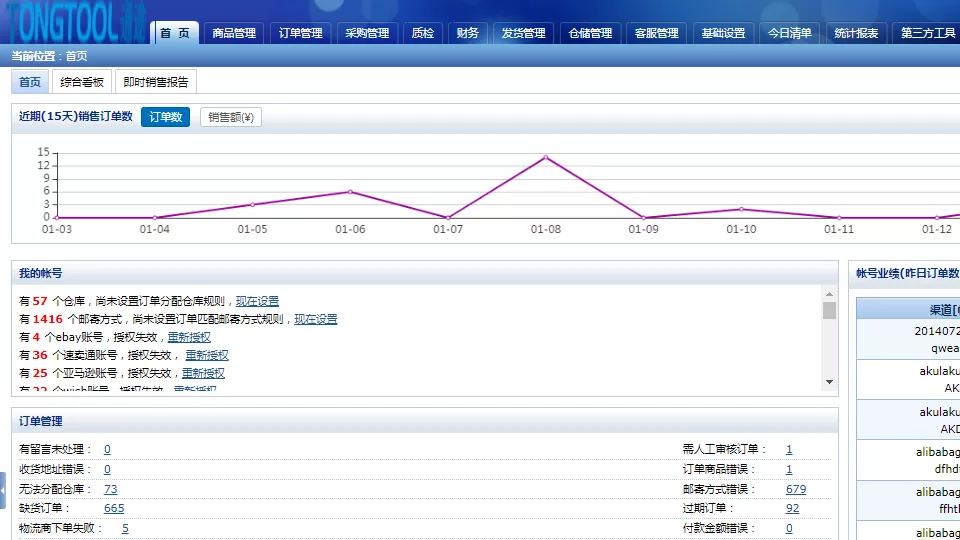Open 679 邮寄方式错误 orders
The image size is (960, 540).
coord(796,490)
